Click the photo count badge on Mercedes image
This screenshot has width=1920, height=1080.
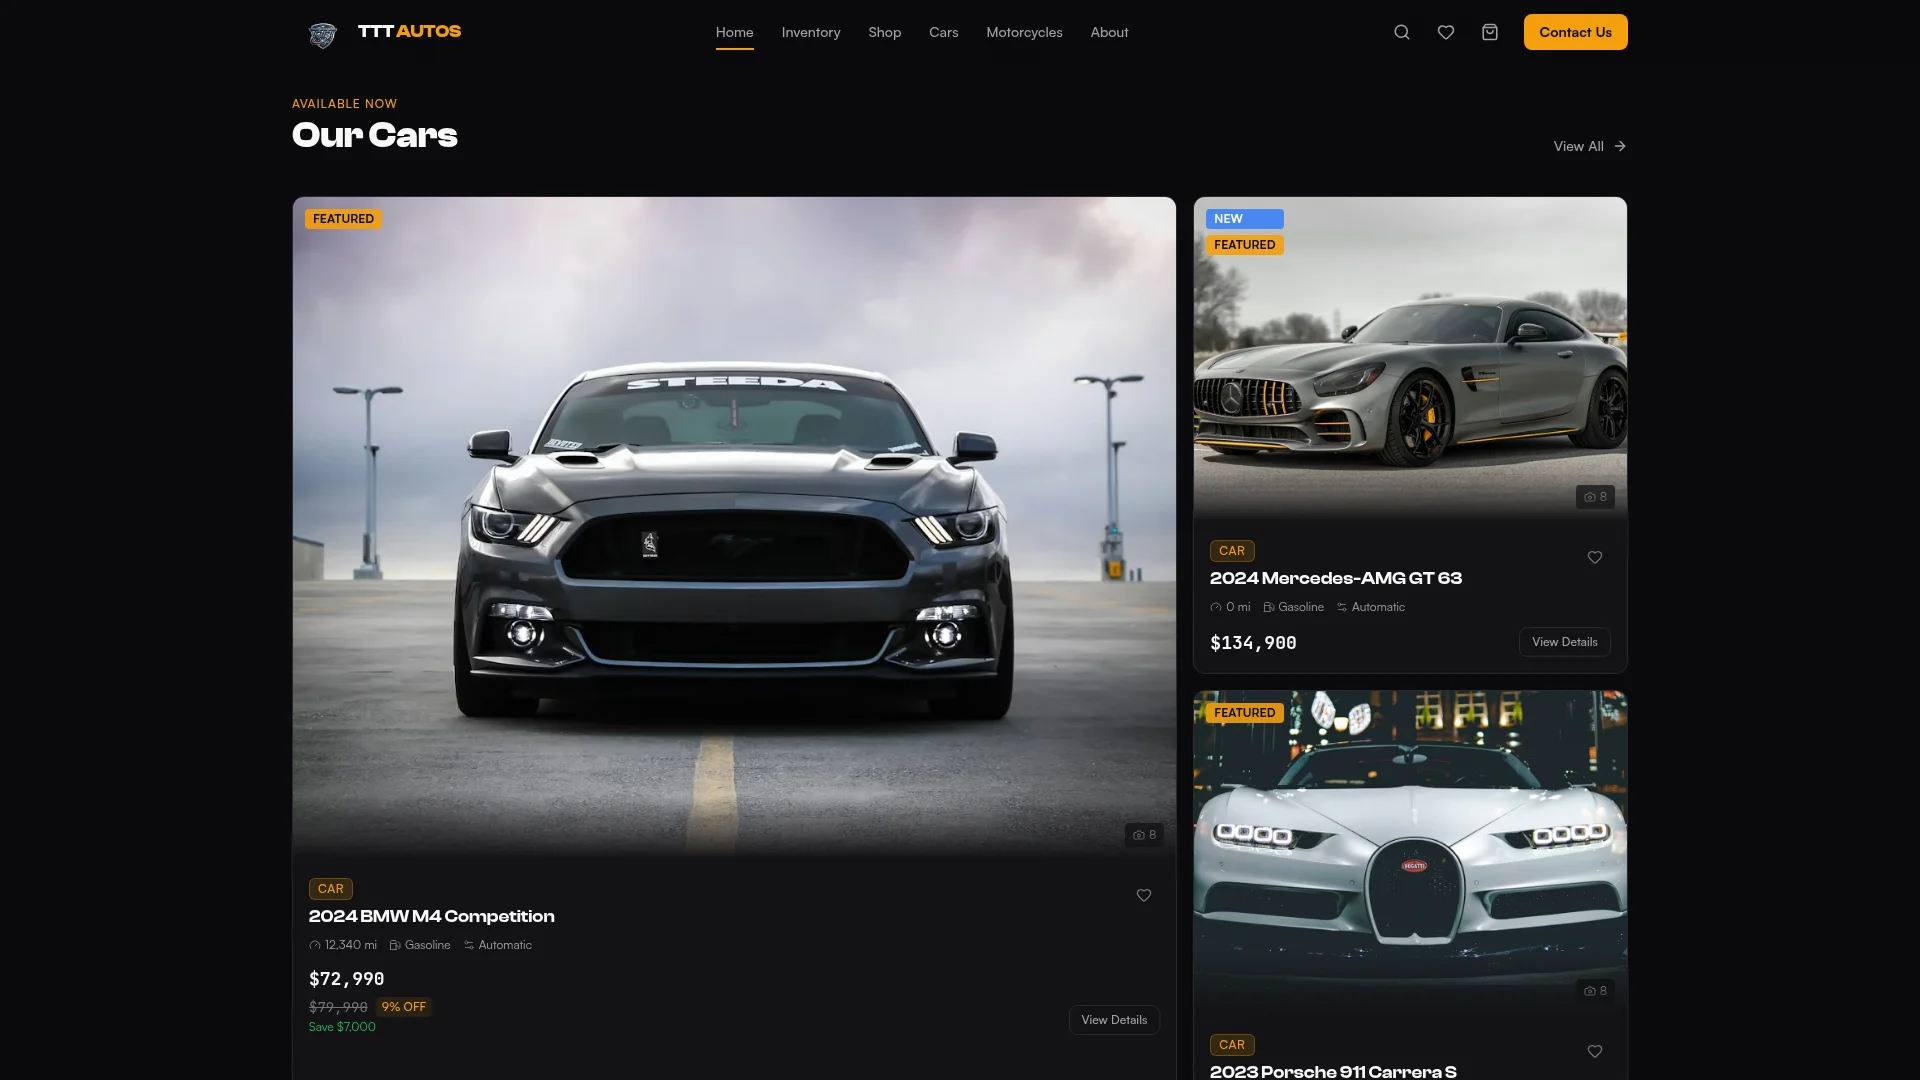pyautogui.click(x=1595, y=496)
